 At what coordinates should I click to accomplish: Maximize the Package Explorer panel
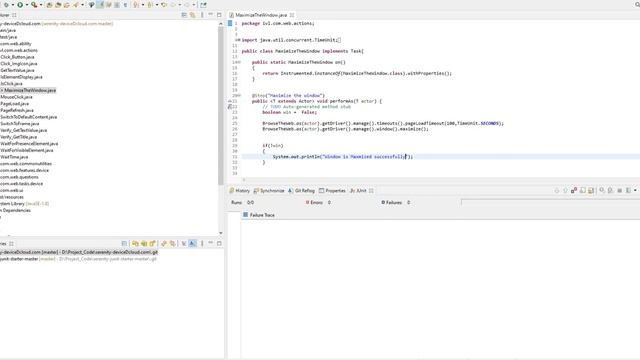(x=219, y=15)
